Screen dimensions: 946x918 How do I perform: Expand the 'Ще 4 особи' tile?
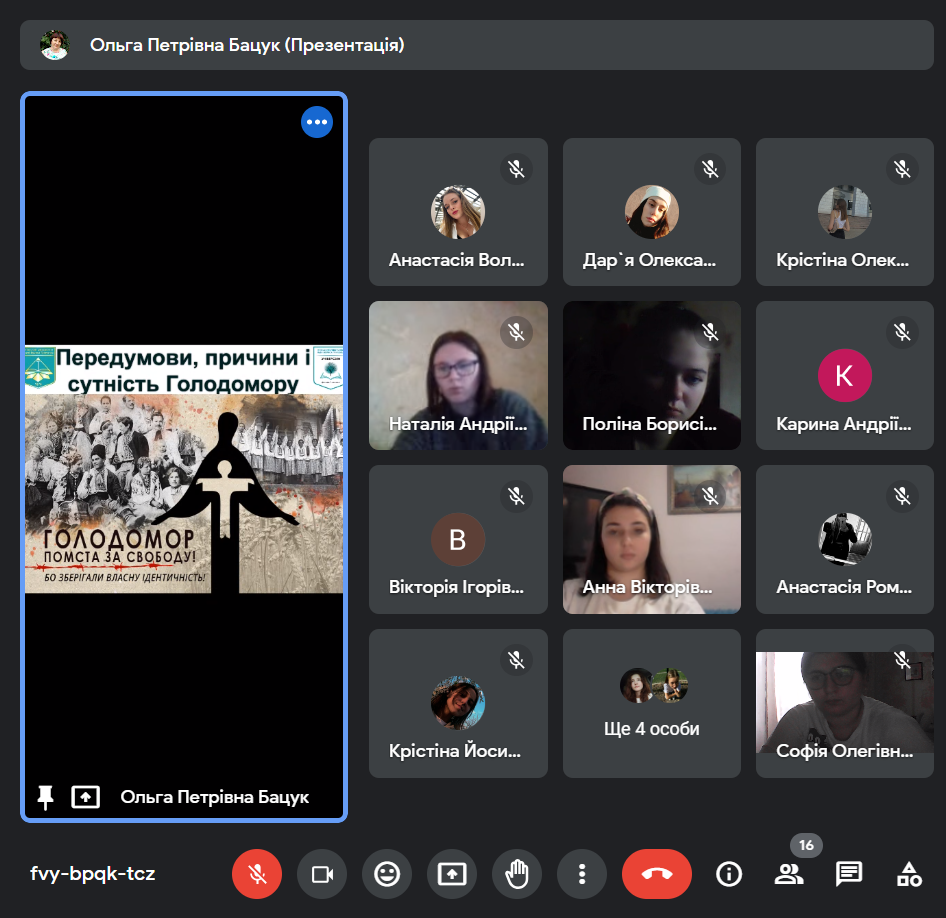pos(651,703)
